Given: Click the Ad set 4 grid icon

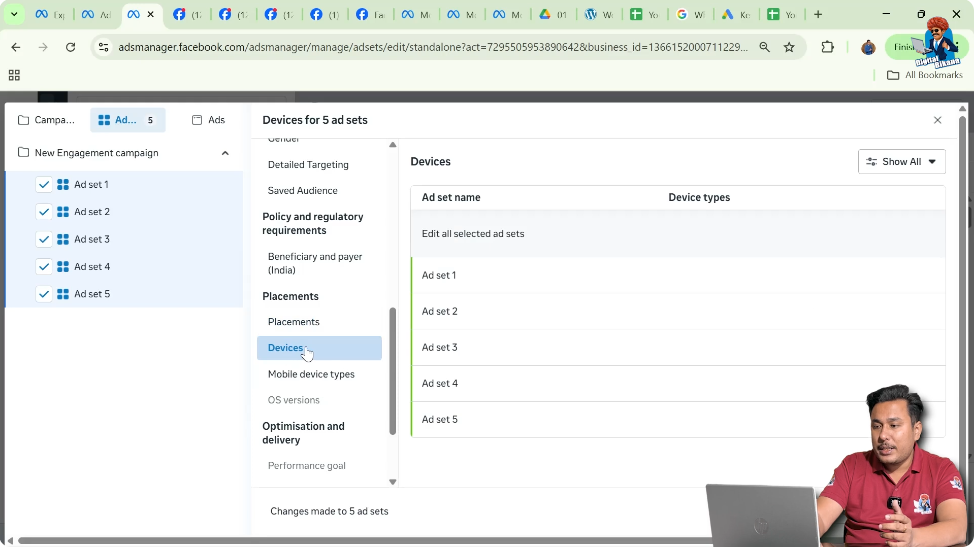Looking at the screenshot, I should [x=63, y=267].
